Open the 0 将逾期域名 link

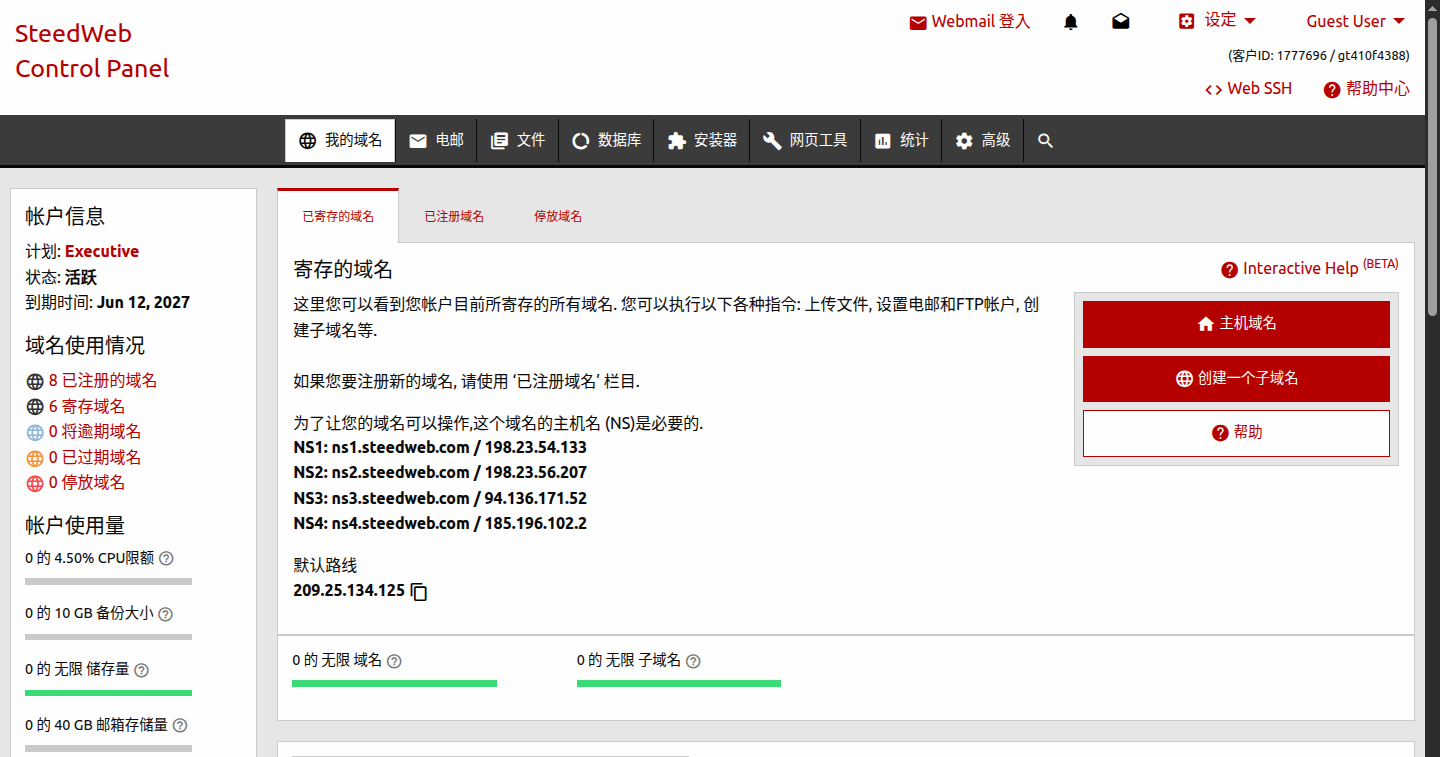point(95,432)
